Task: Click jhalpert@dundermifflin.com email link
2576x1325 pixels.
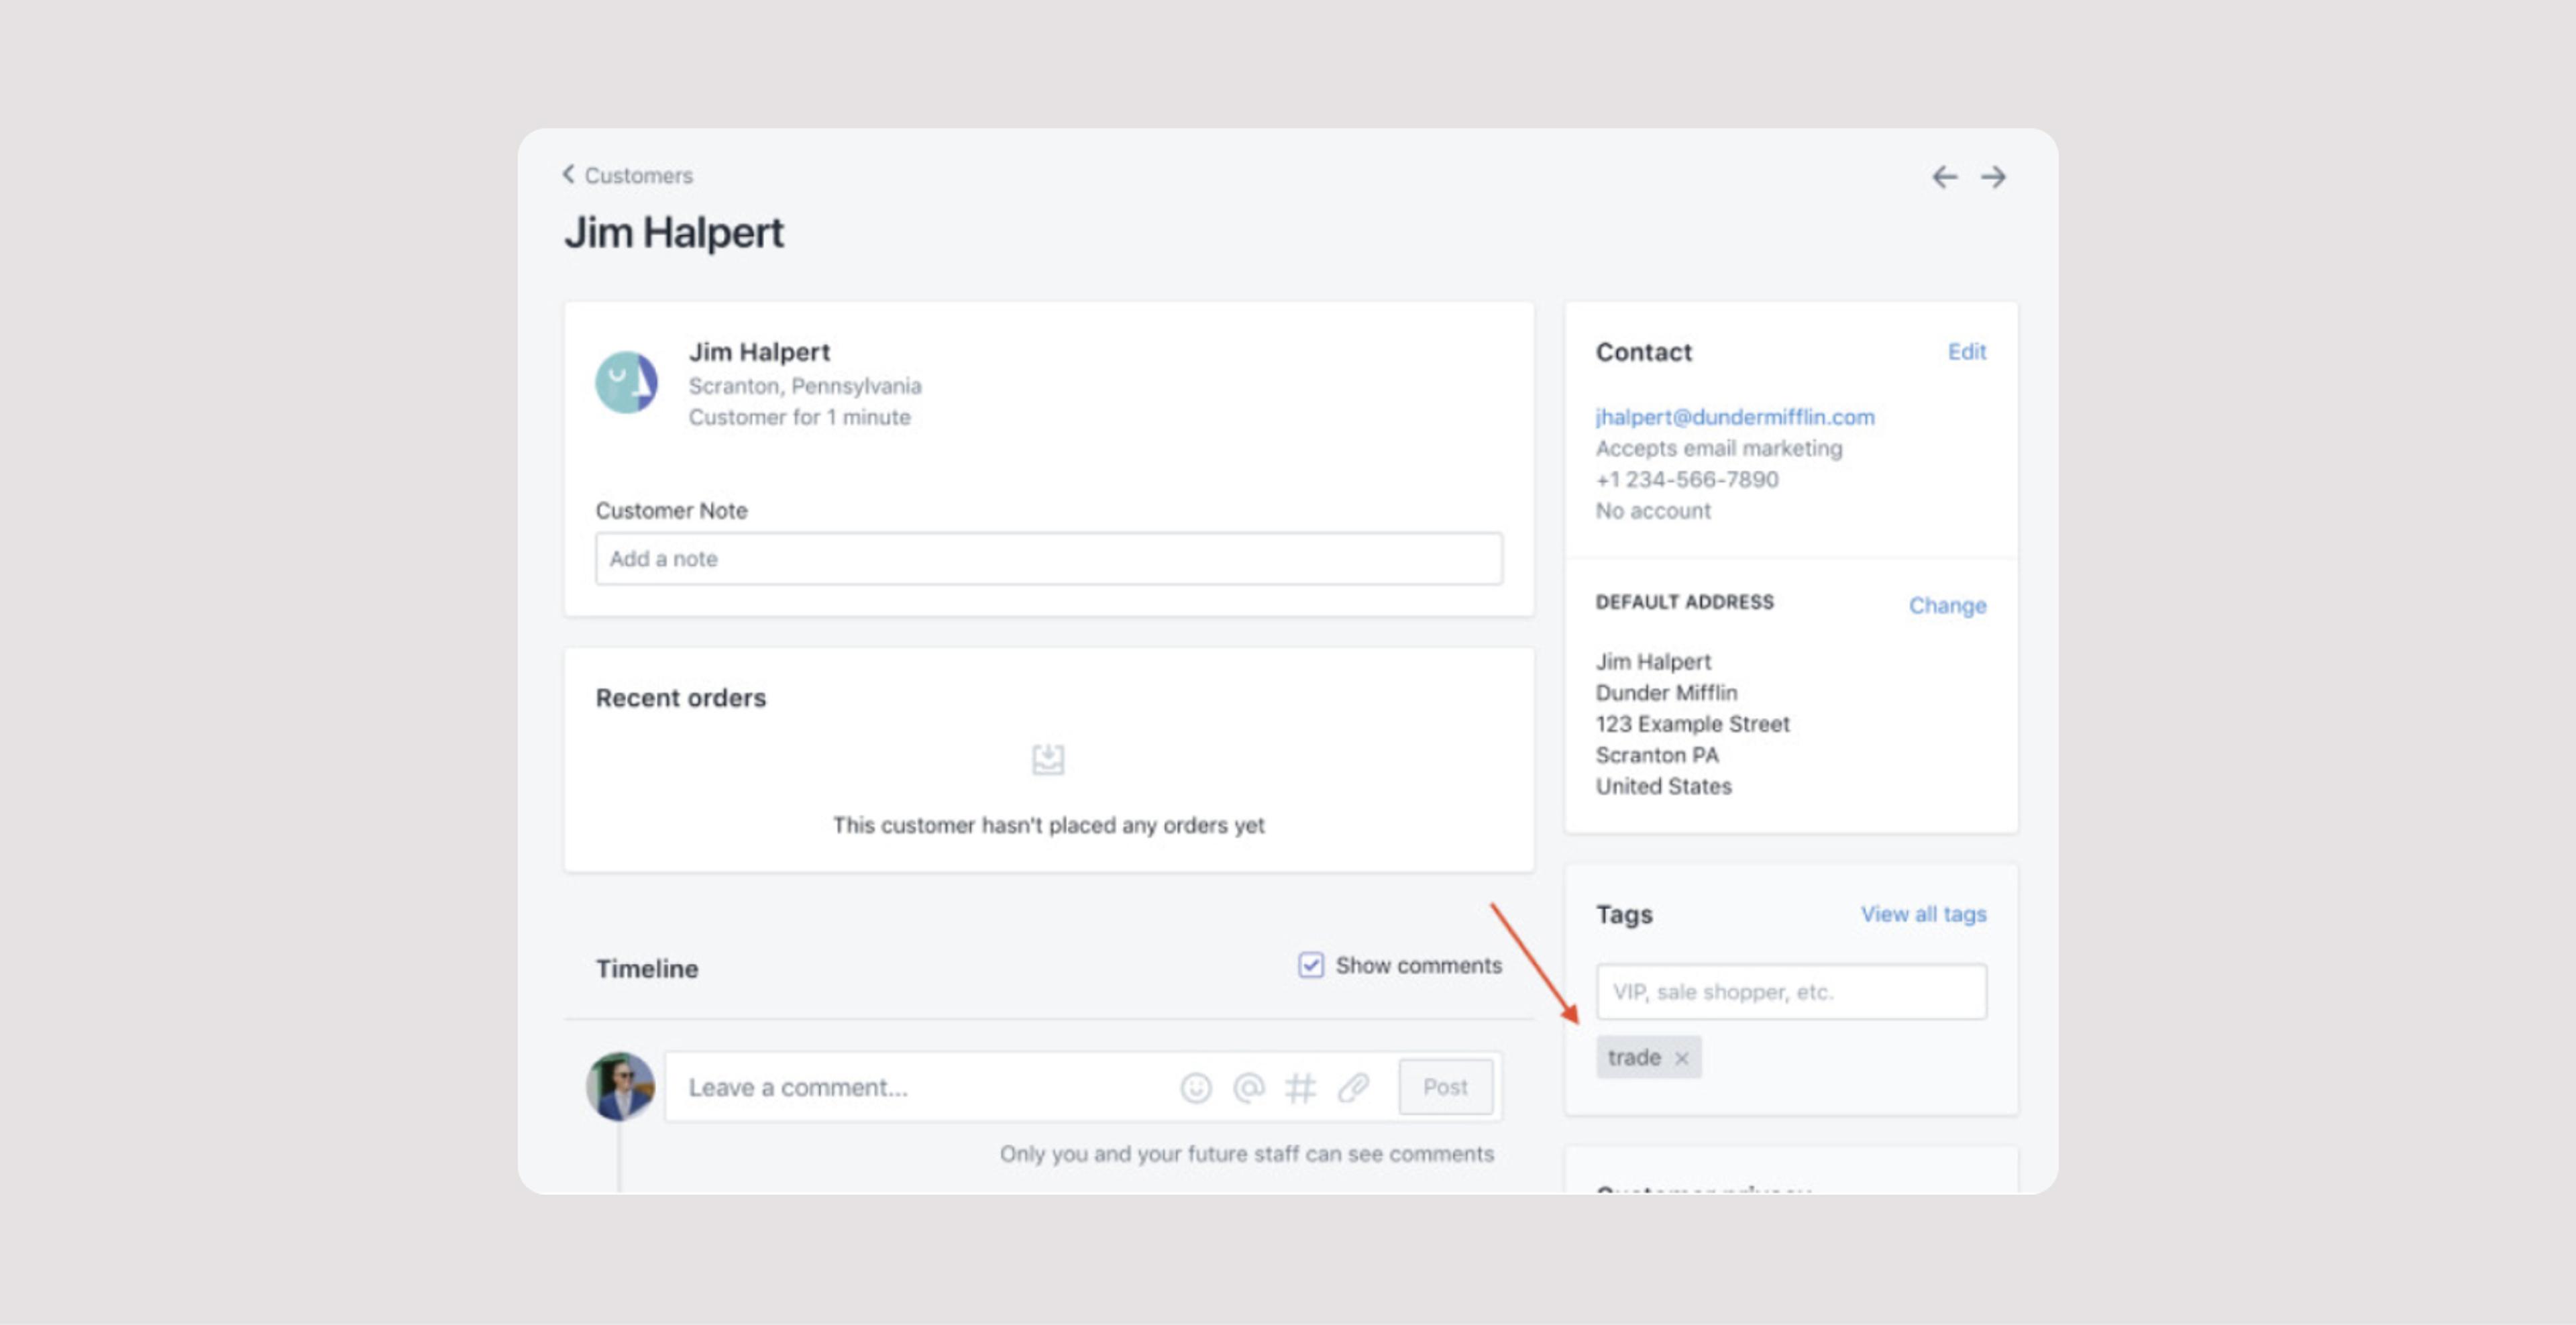Action: coord(1734,417)
